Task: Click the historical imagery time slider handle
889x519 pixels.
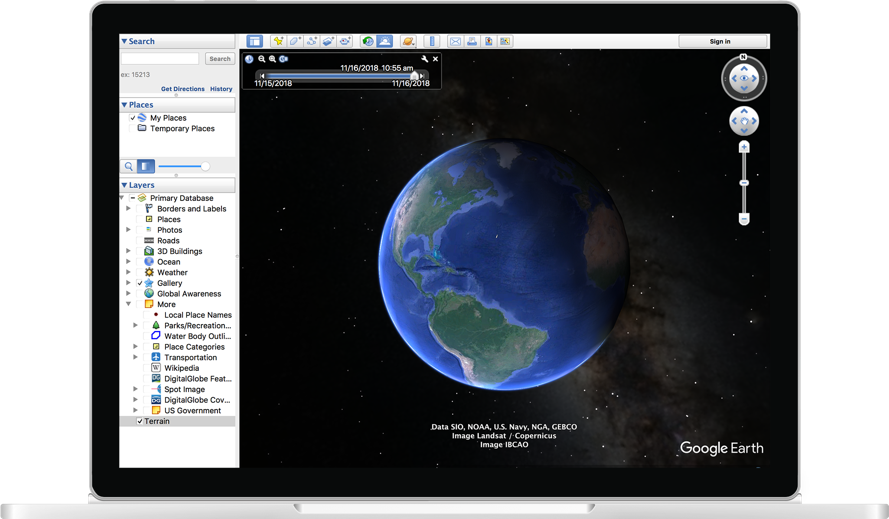Action: 414,76
